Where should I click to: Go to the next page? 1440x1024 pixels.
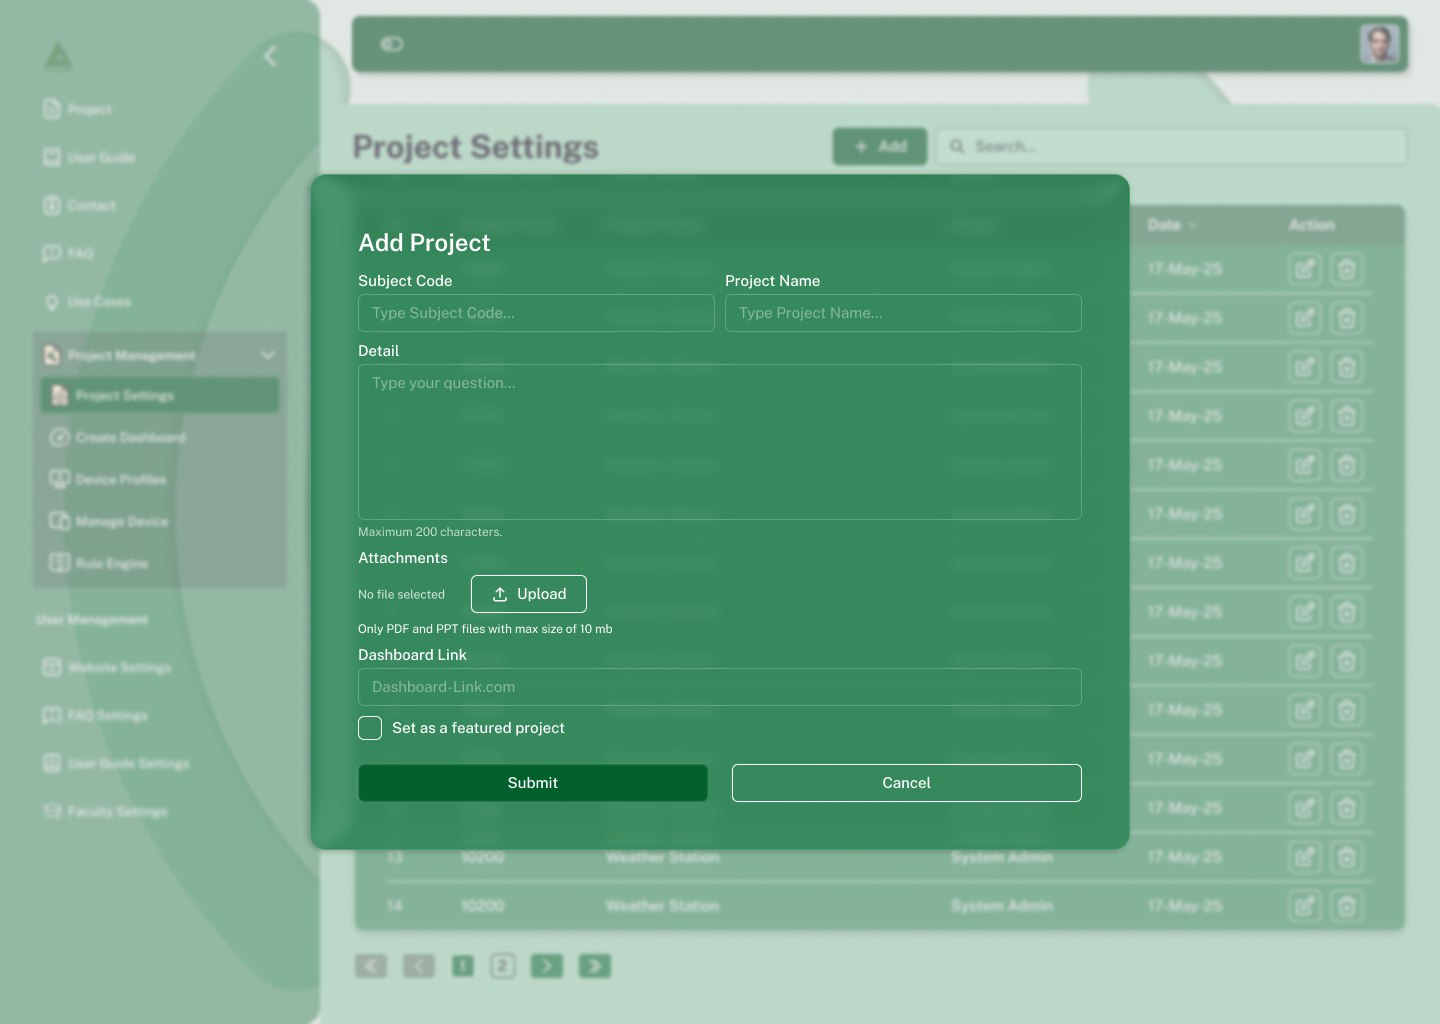click(x=547, y=966)
